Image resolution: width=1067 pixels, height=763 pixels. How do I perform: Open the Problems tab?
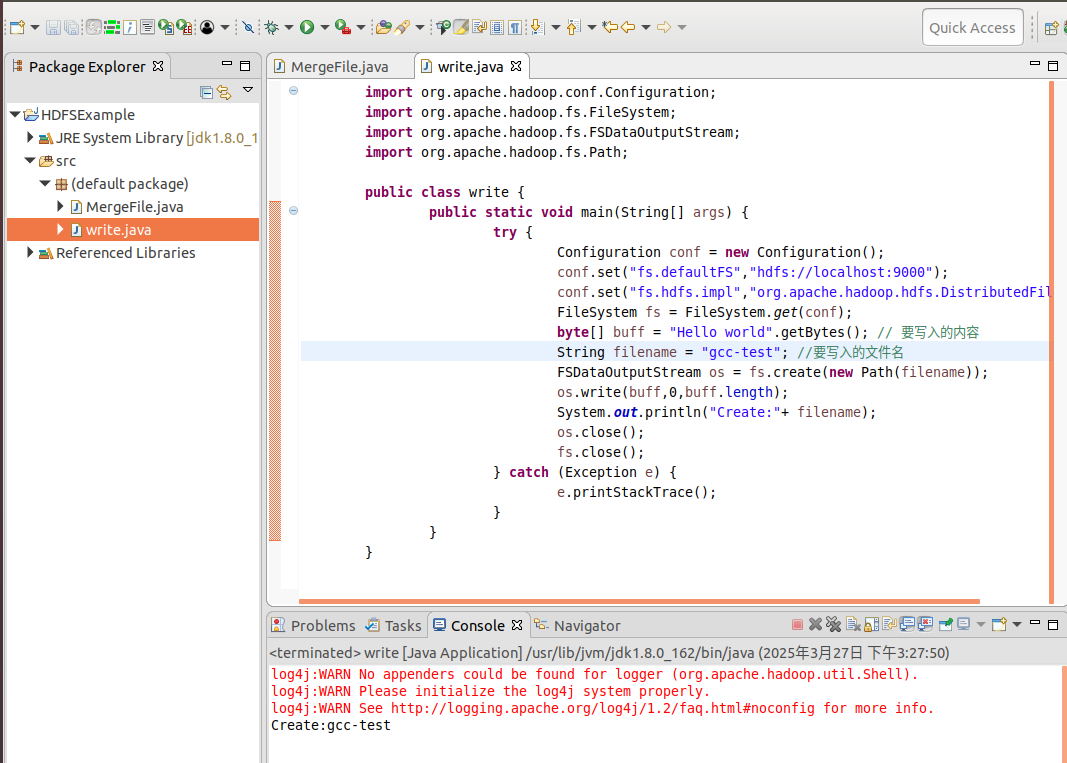click(313, 625)
